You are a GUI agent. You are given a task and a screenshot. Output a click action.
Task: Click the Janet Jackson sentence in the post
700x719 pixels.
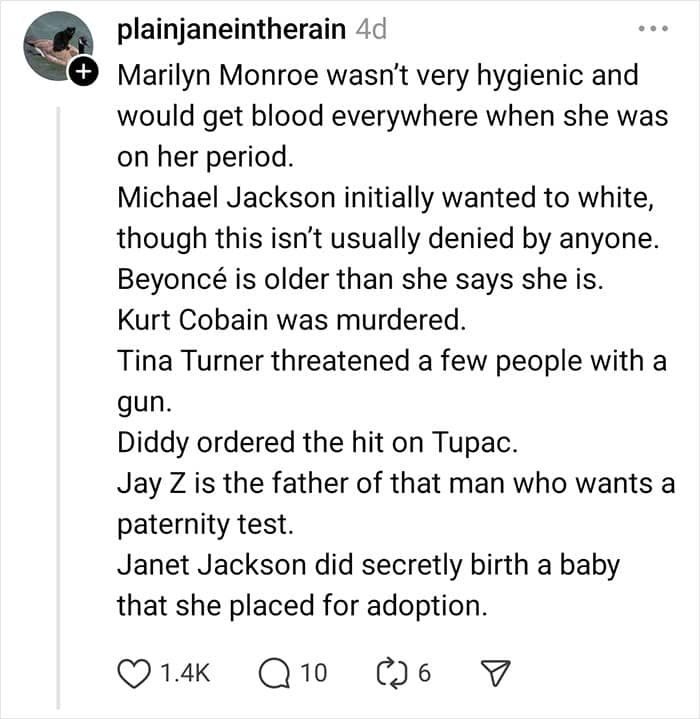368,567
